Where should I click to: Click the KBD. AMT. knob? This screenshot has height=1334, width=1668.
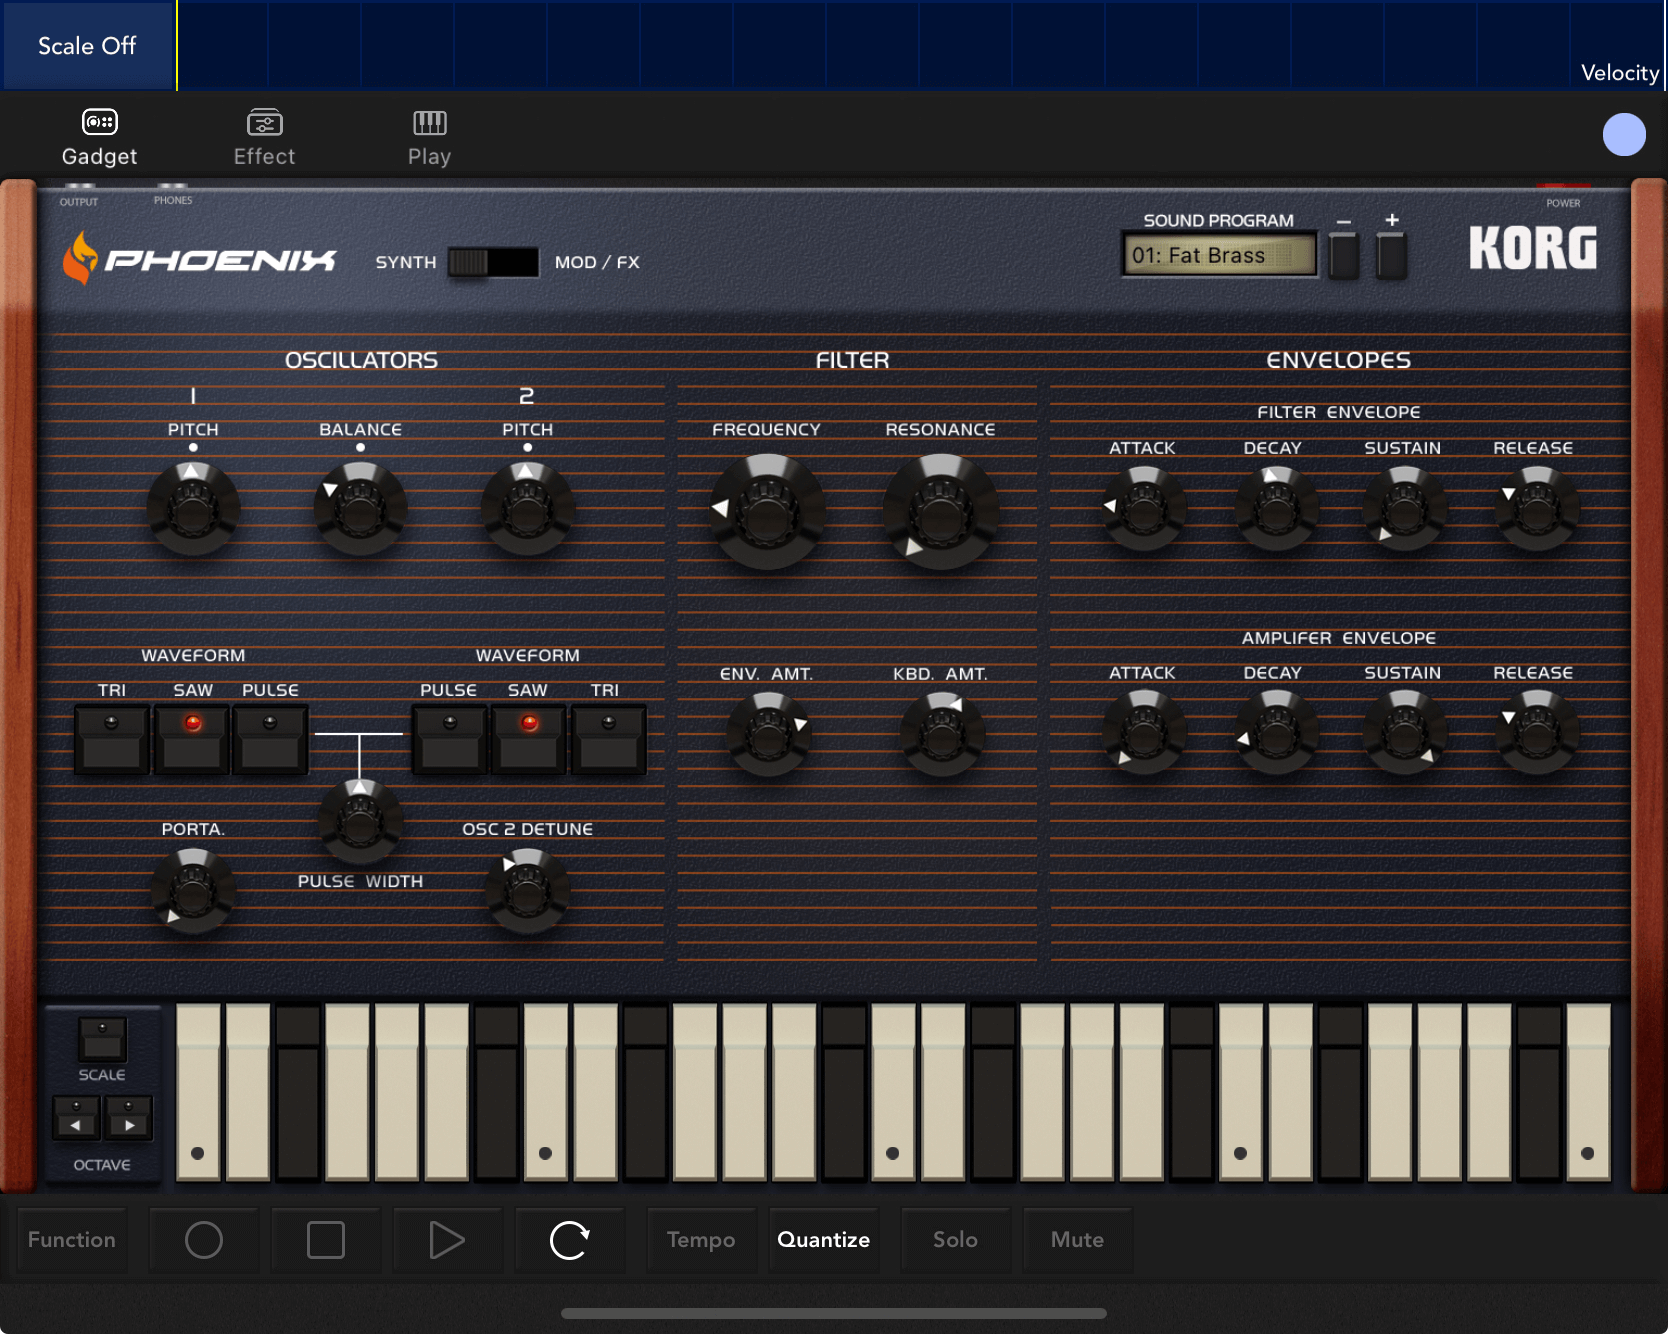942,735
